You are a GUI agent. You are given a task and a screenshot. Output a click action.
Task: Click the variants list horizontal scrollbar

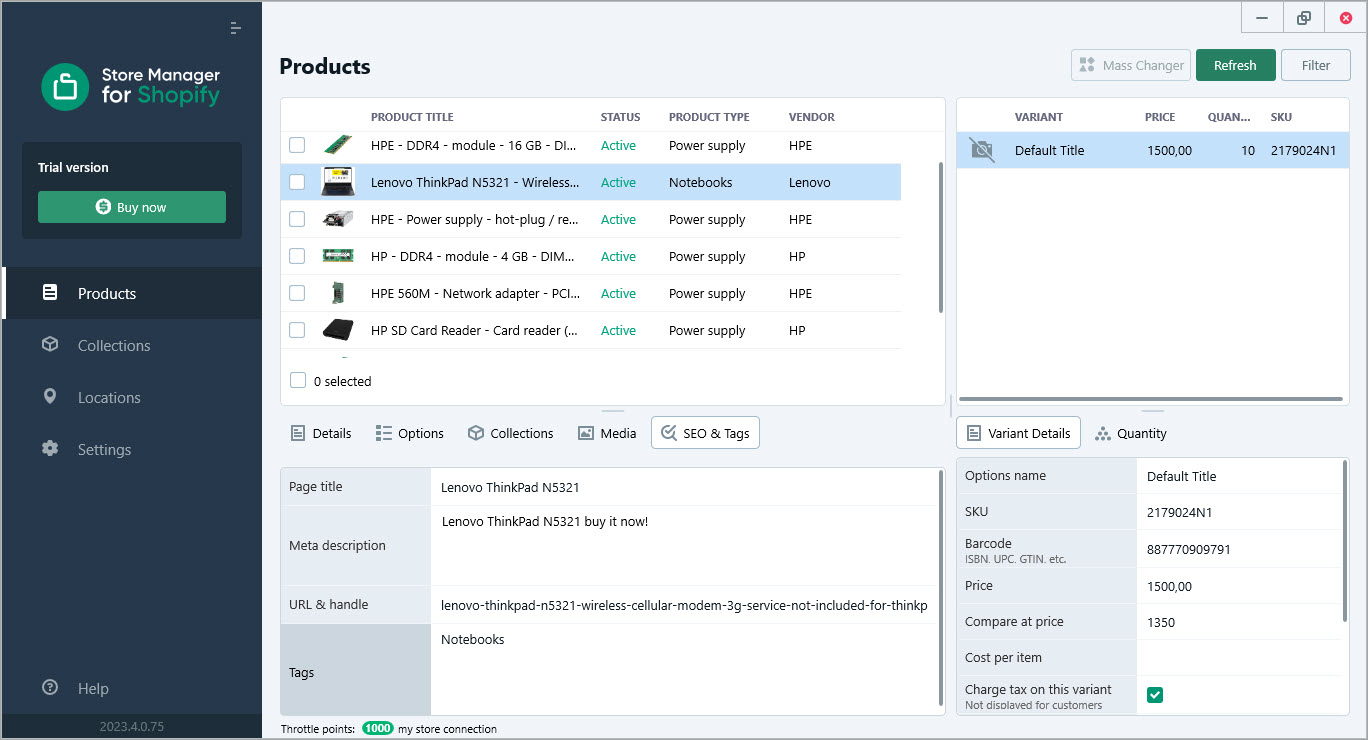pos(1150,399)
